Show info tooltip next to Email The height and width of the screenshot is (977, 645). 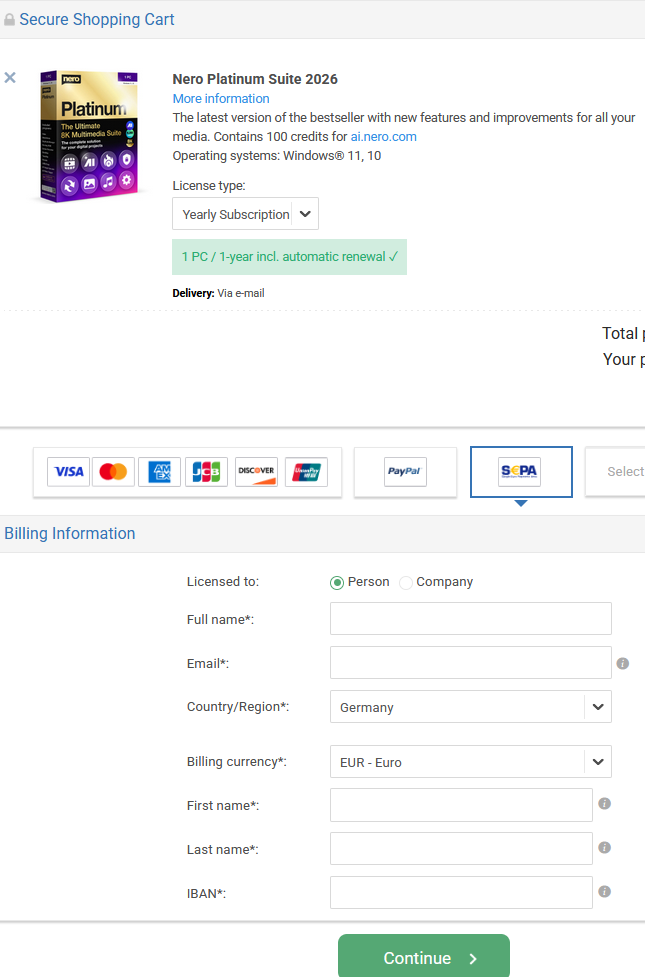[623, 664]
